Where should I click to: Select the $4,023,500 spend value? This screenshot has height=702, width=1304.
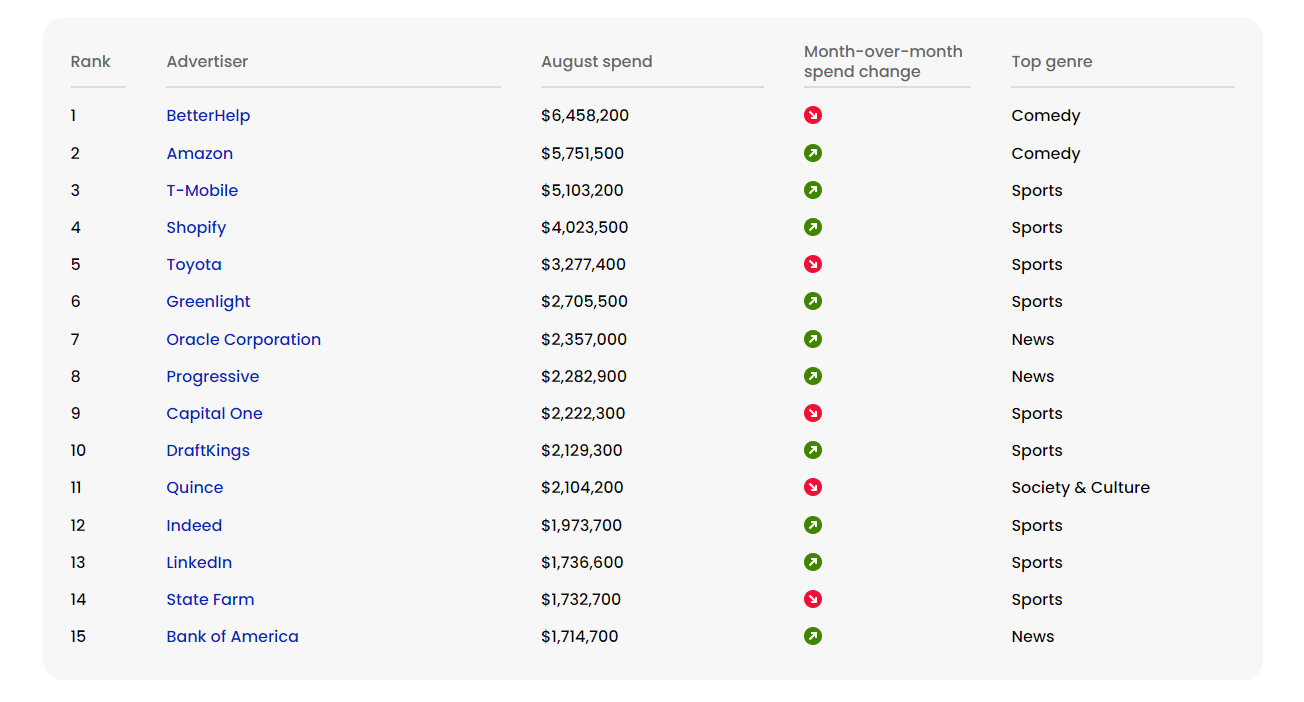[x=585, y=227]
